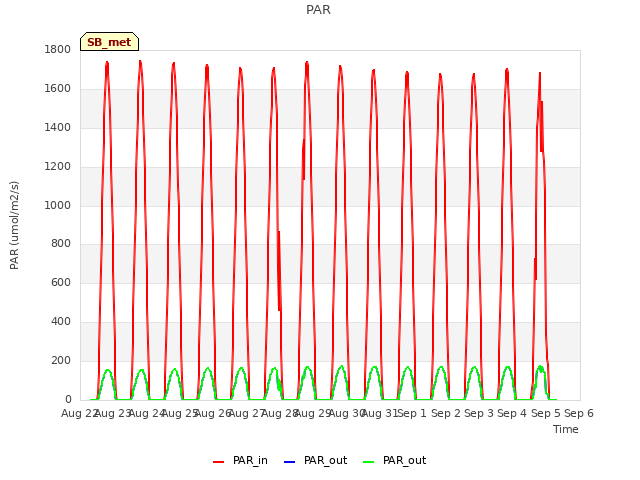Click the Aug 26 x-axis label

[213, 413]
